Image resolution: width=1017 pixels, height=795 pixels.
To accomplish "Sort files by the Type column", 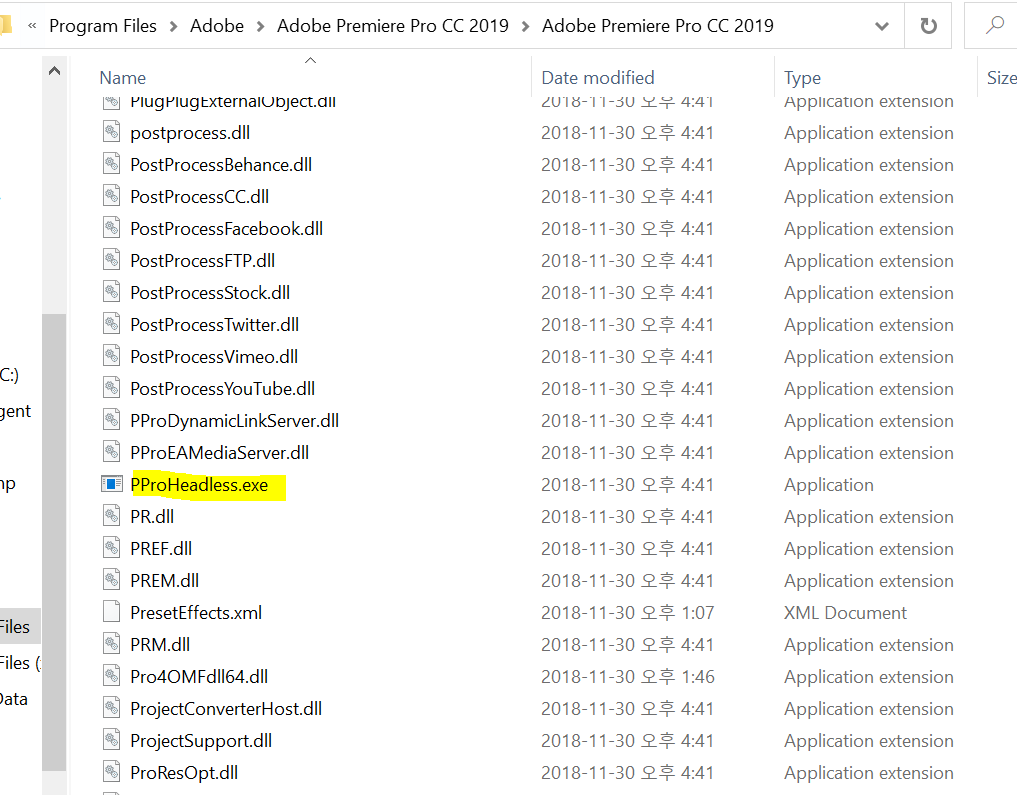I will click(802, 78).
